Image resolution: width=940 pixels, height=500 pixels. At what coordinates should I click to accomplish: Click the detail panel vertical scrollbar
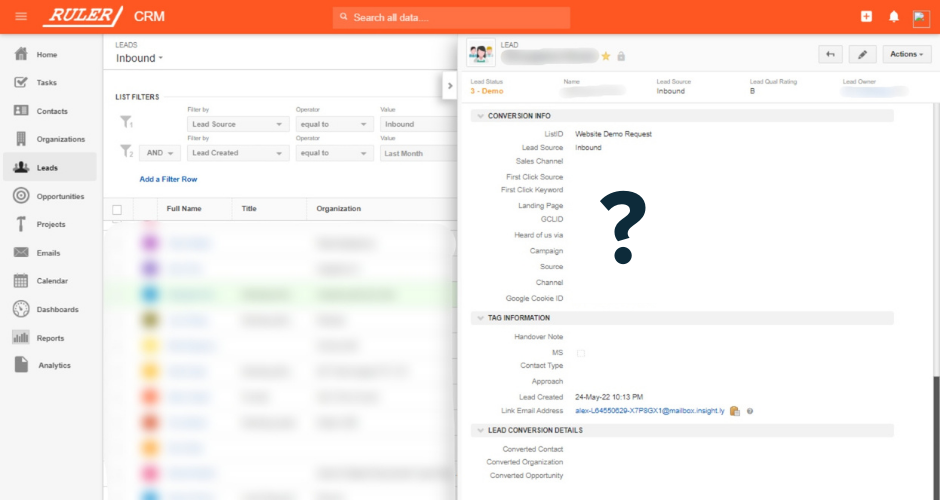936,436
